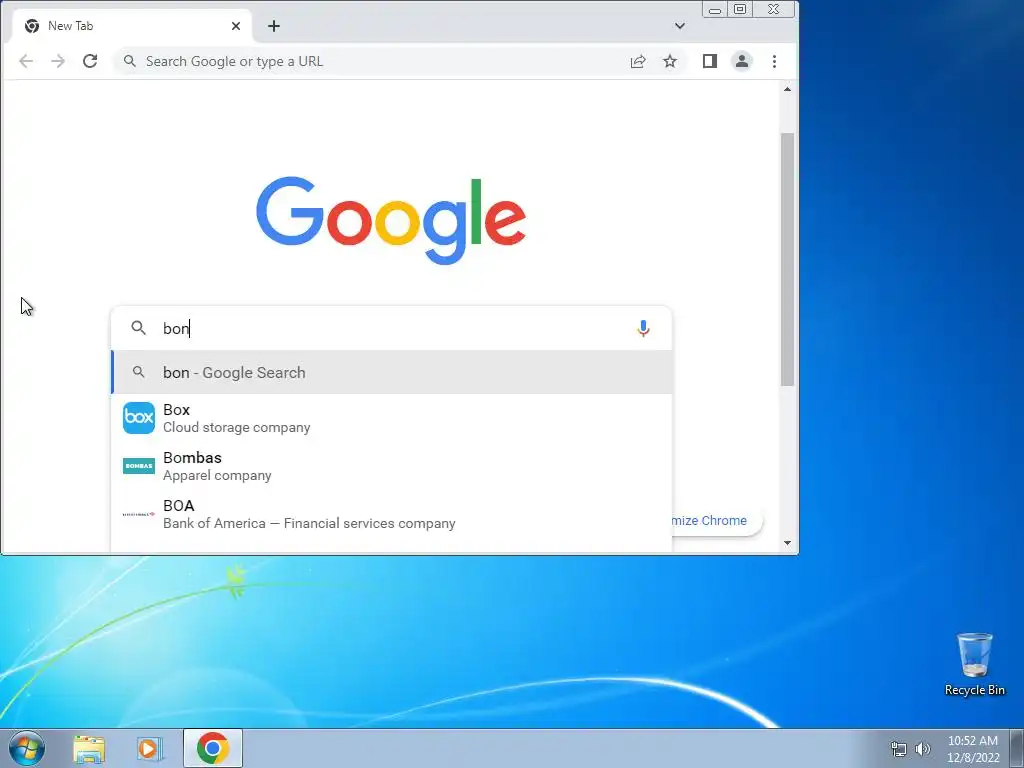This screenshot has width=1024, height=768.
Task: Click the Bombas logo thumbnail
Action: (x=139, y=466)
